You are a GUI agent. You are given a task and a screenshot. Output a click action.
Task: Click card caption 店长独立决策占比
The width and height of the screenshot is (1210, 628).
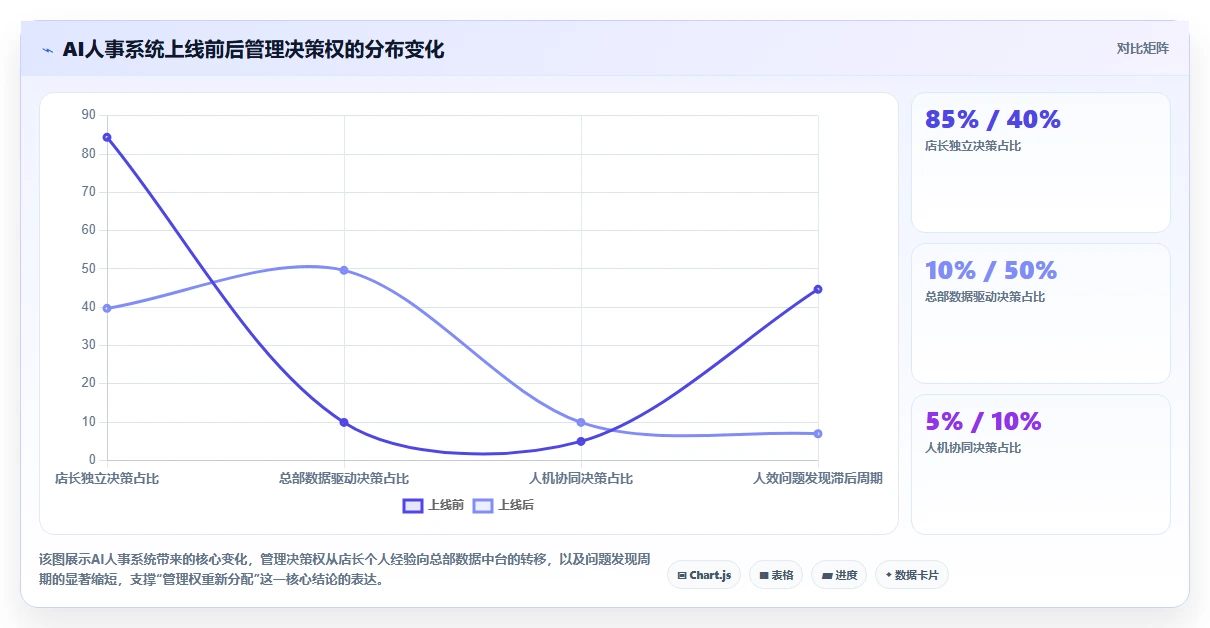[x=973, y=146]
